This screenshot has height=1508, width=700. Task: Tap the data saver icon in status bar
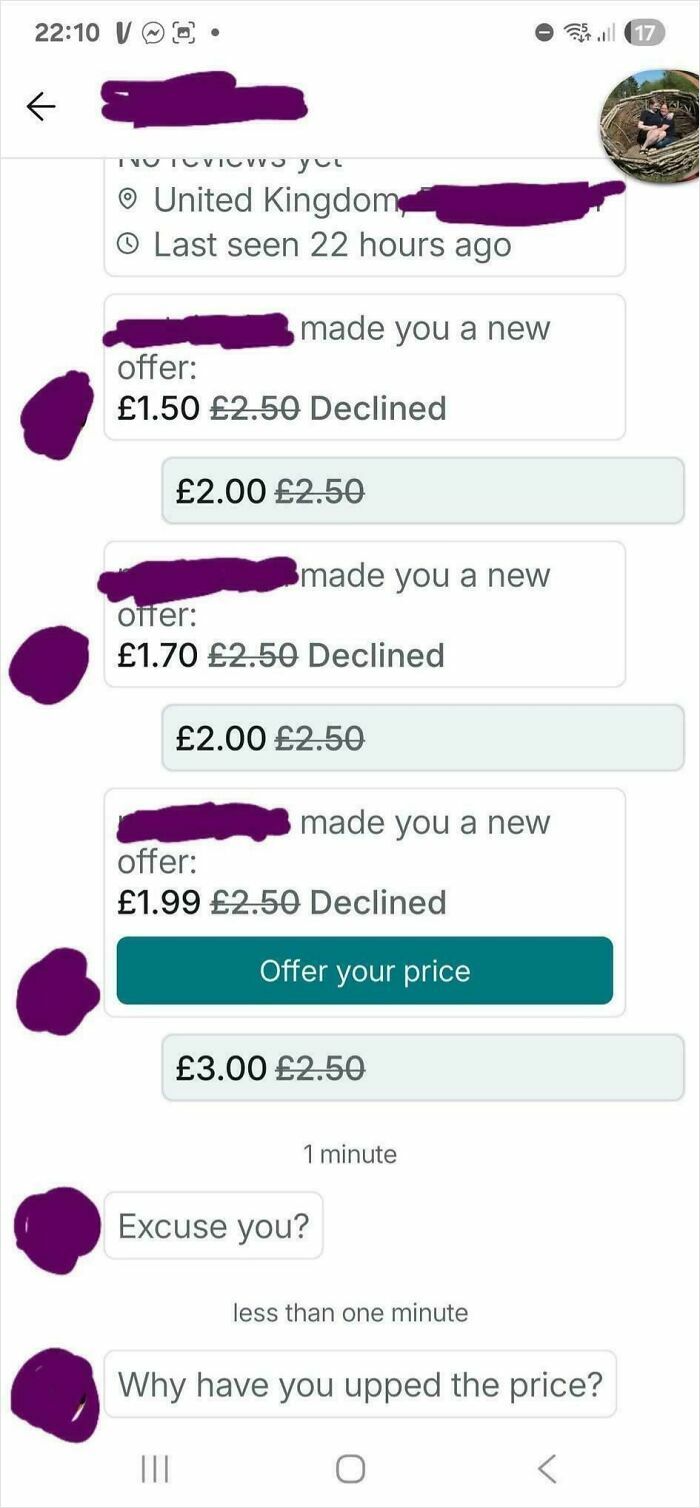pos(545,30)
